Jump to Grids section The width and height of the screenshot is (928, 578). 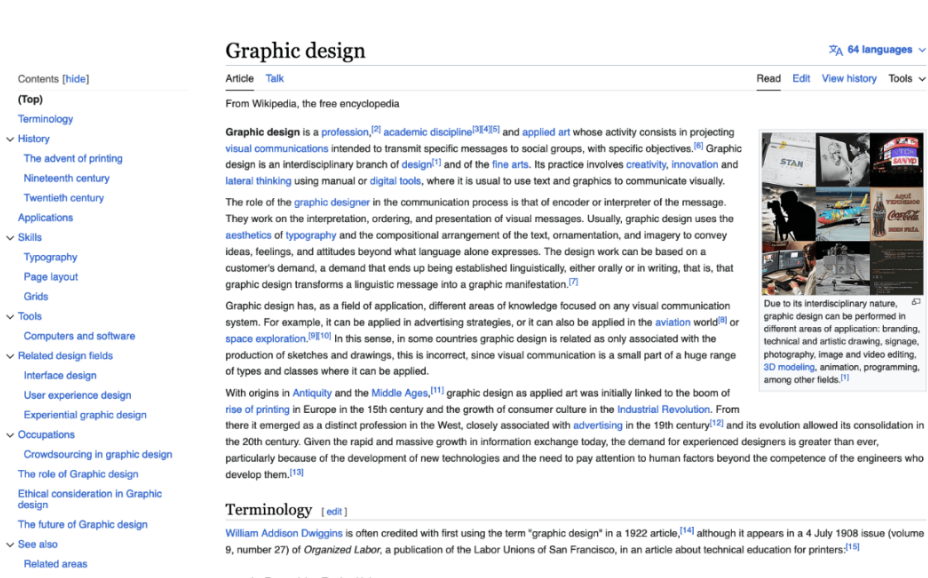[36, 296]
